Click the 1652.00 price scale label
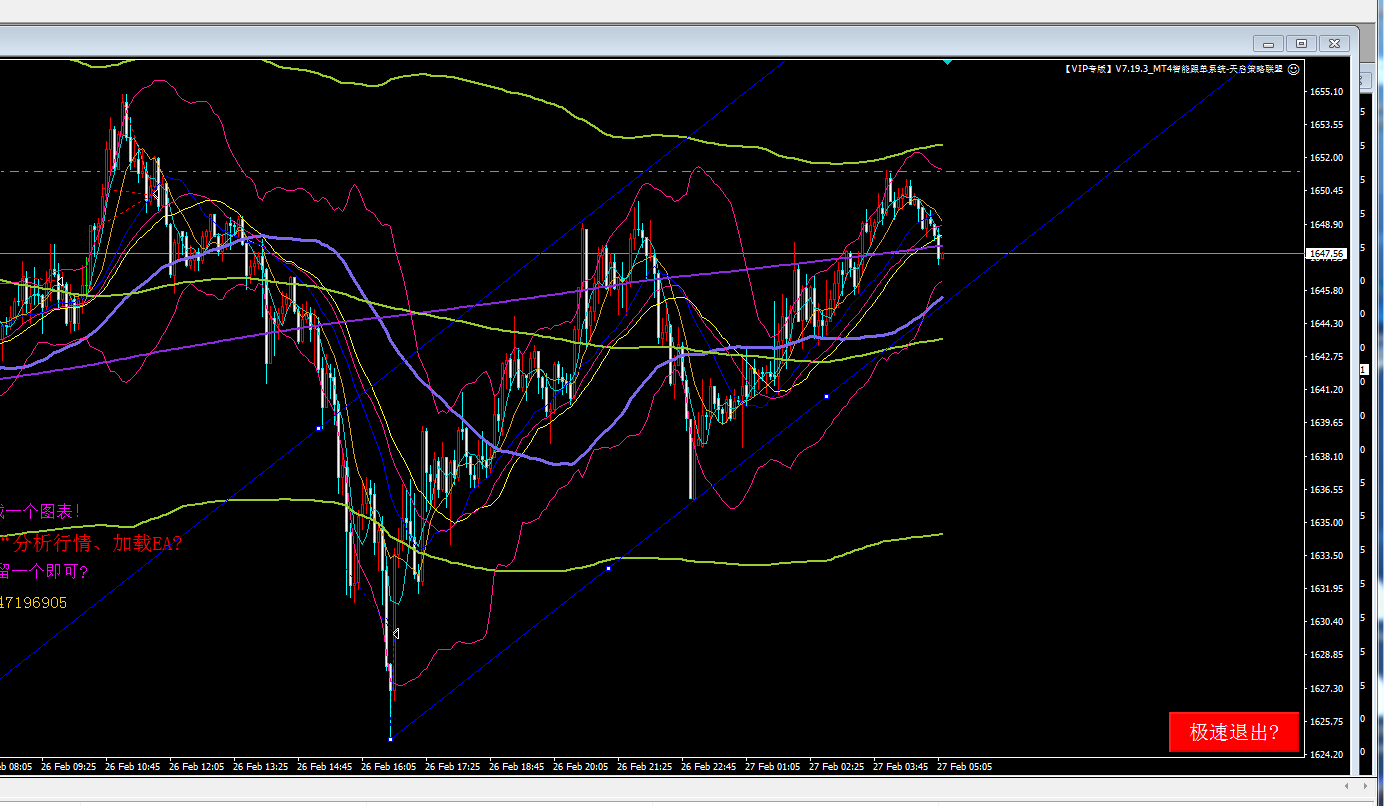Image resolution: width=1384 pixels, height=806 pixels. (x=1325, y=158)
